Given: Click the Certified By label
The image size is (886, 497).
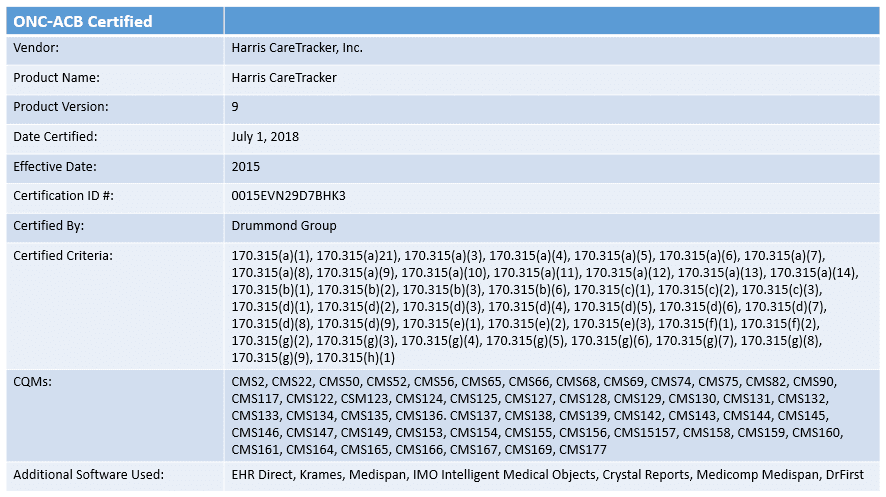Looking at the screenshot, I should pos(48,225).
